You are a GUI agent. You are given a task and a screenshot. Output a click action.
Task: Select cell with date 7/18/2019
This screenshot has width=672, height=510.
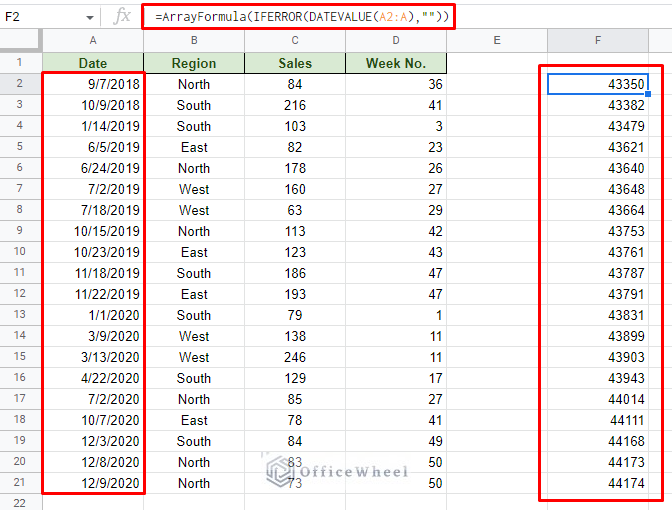93,210
